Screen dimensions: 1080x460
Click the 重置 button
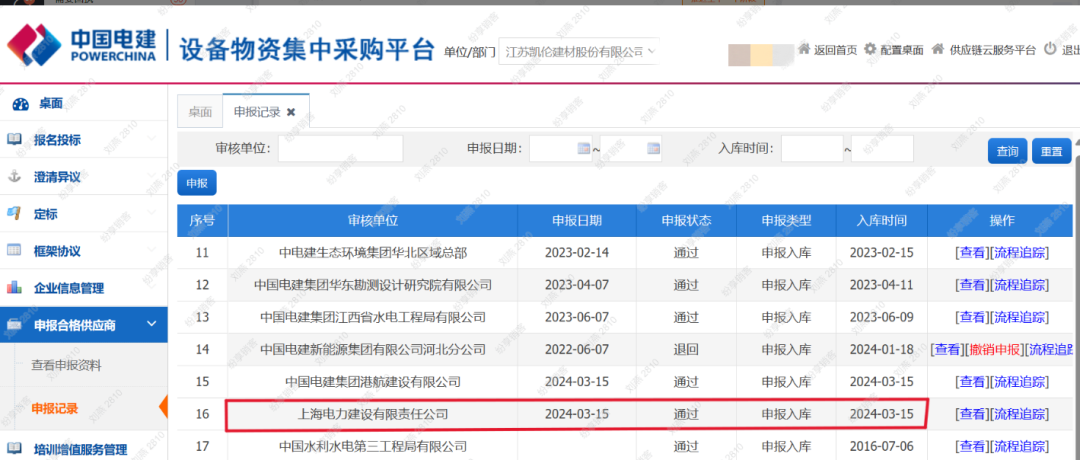point(1052,151)
